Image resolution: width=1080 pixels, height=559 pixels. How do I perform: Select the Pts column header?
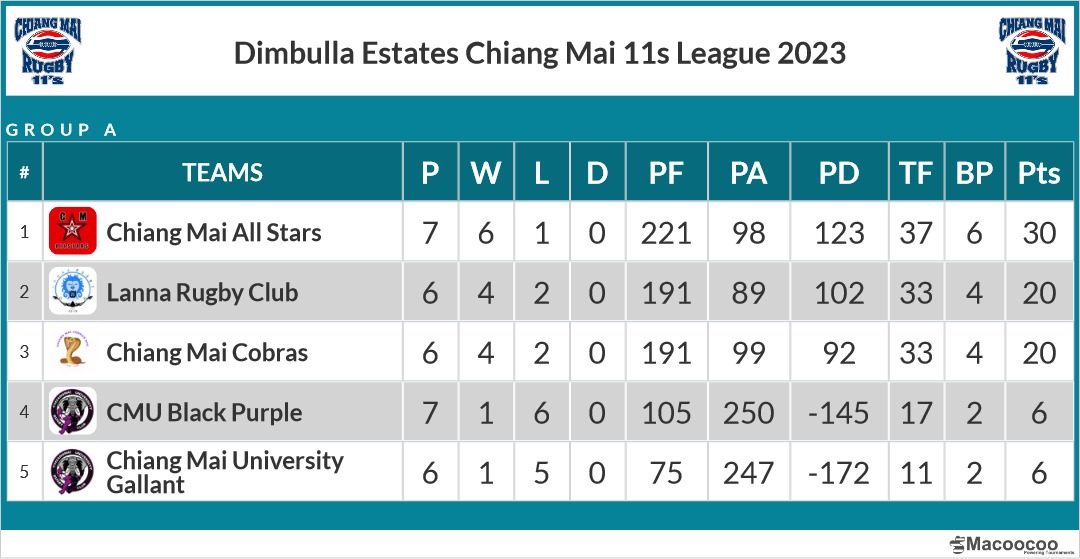click(1039, 173)
